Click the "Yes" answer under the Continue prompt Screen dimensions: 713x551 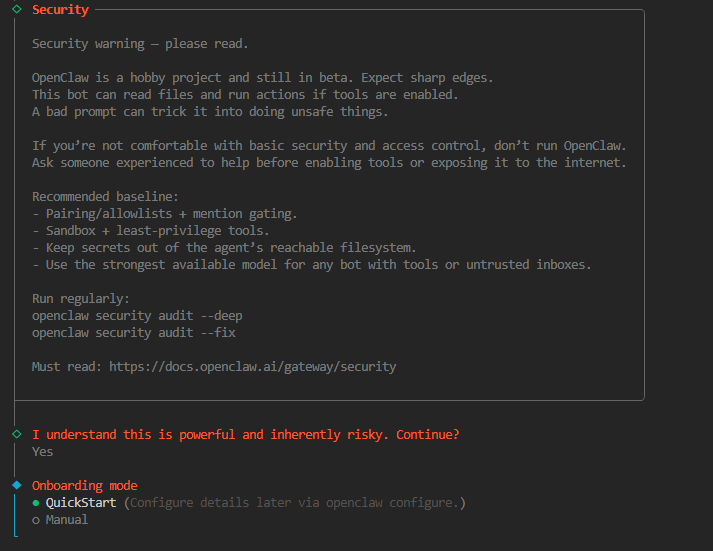(x=43, y=451)
